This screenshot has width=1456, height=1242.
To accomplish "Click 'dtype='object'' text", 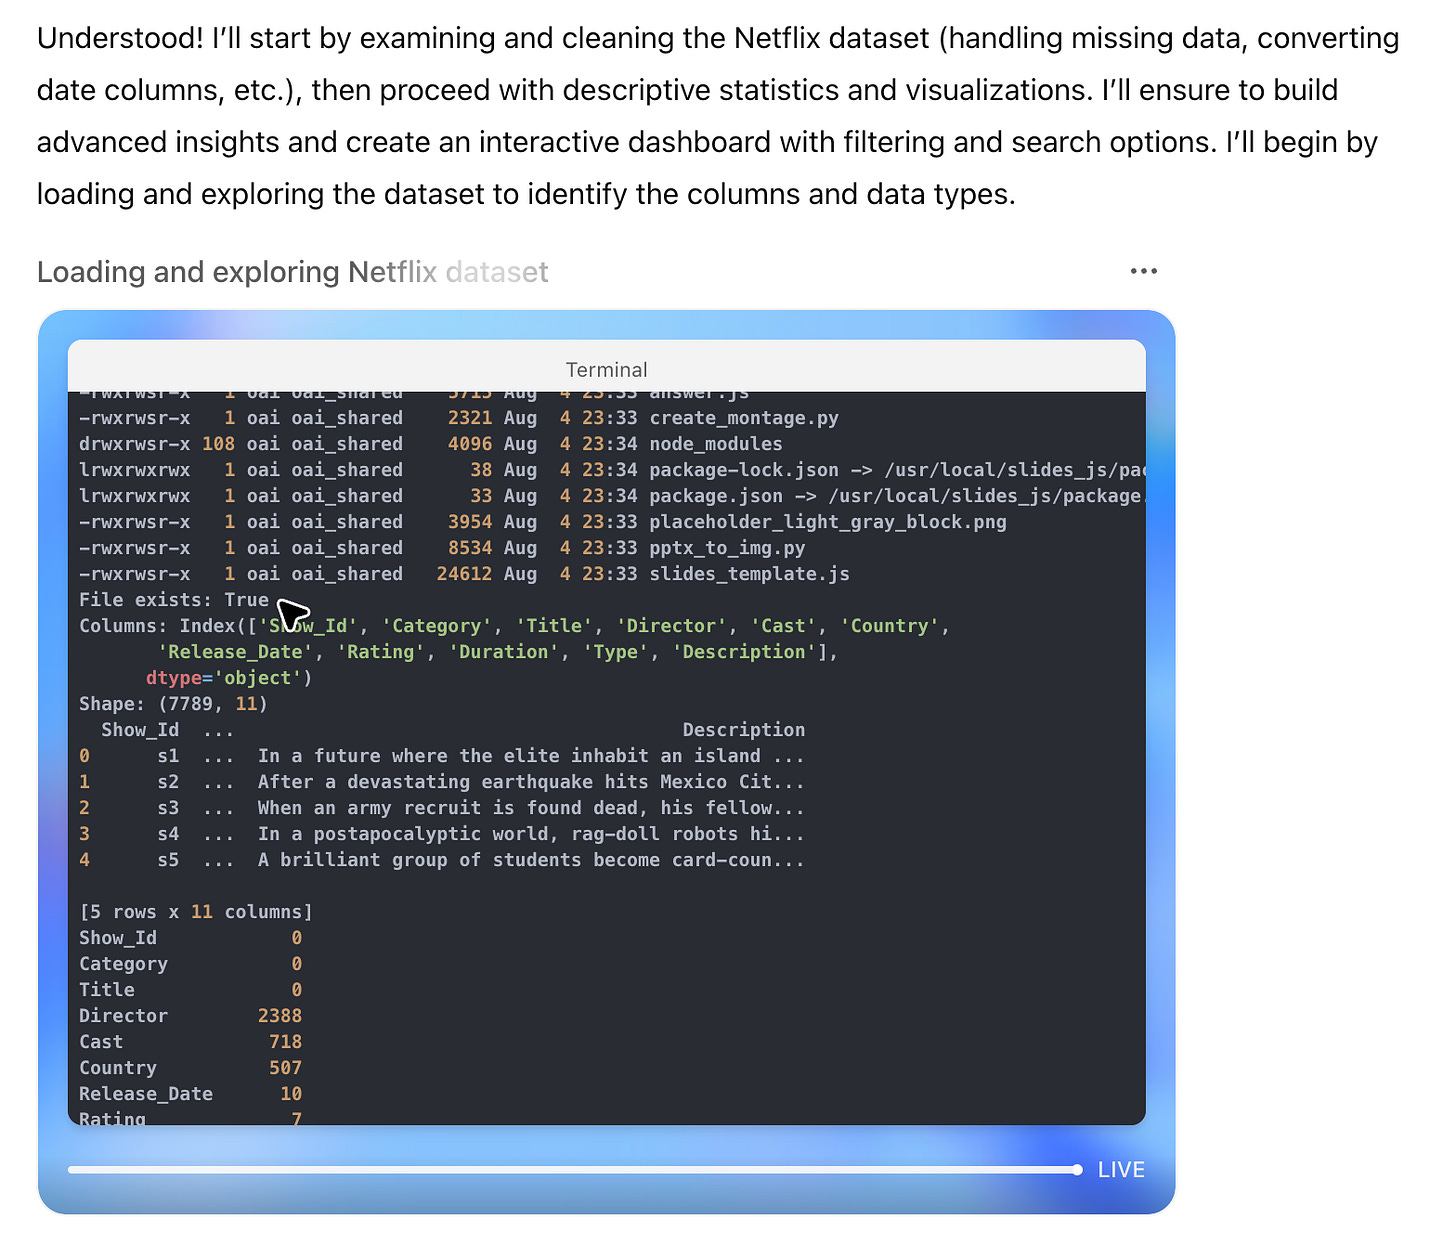I will (x=229, y=678).
